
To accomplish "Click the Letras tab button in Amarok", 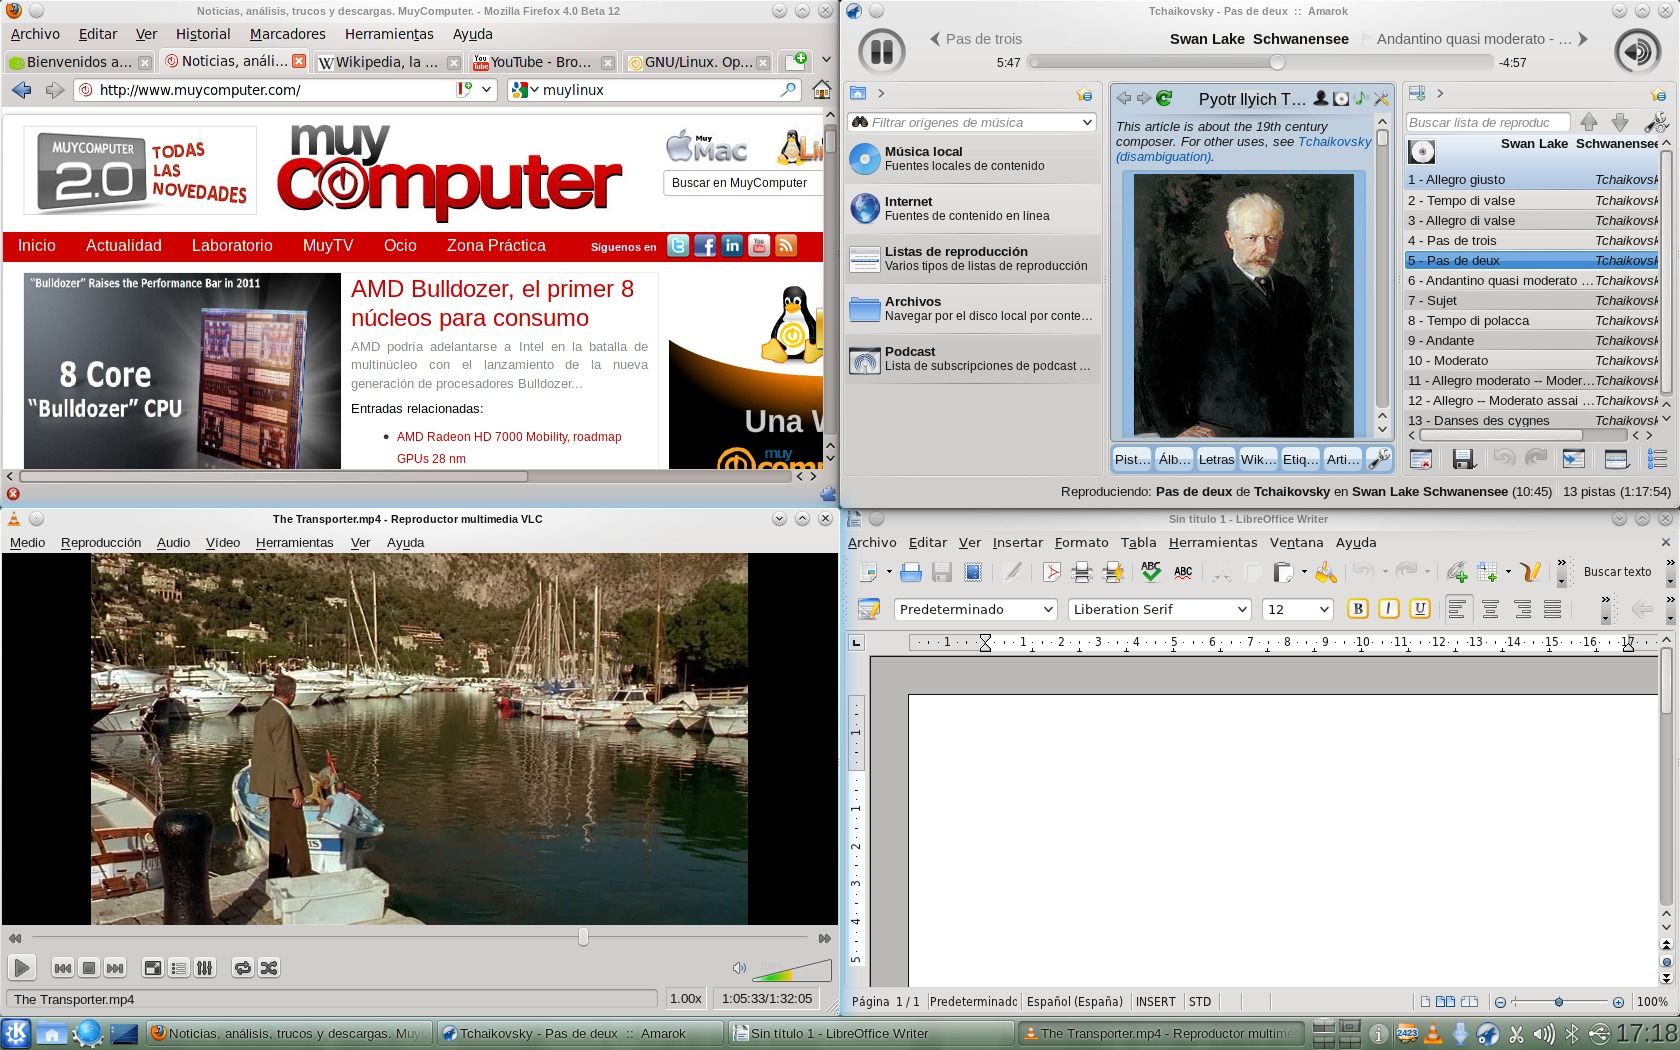I will point(1216,459).
